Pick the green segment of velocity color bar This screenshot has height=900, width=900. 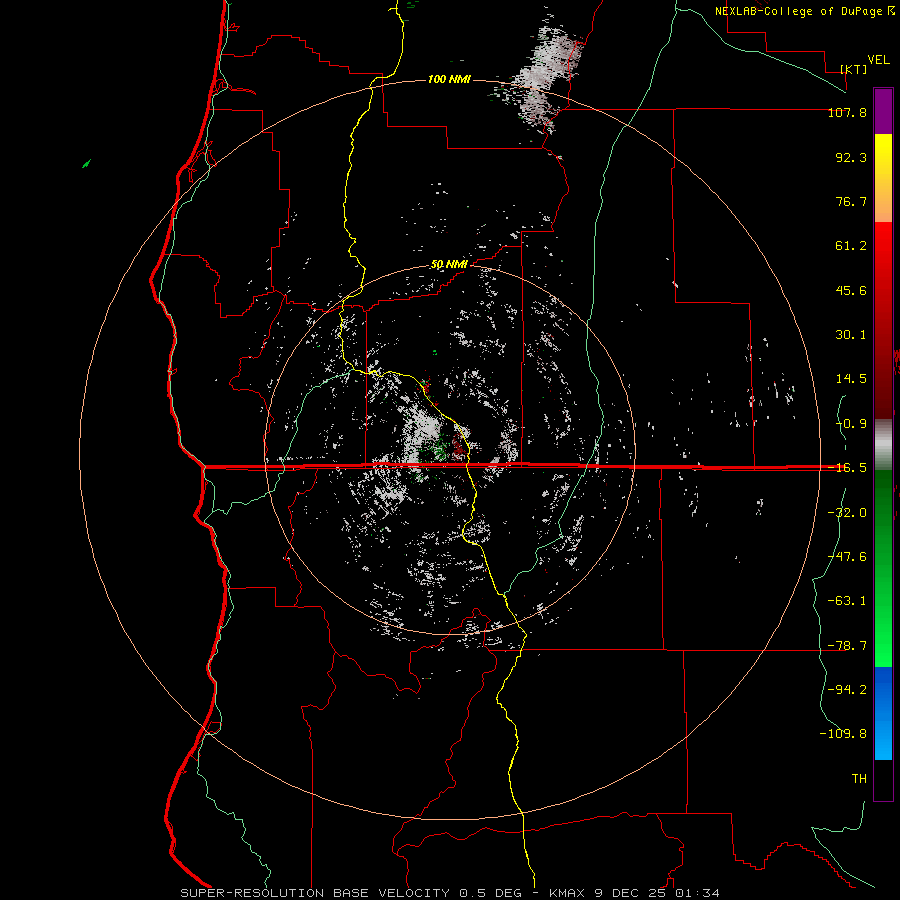point(883,568)
